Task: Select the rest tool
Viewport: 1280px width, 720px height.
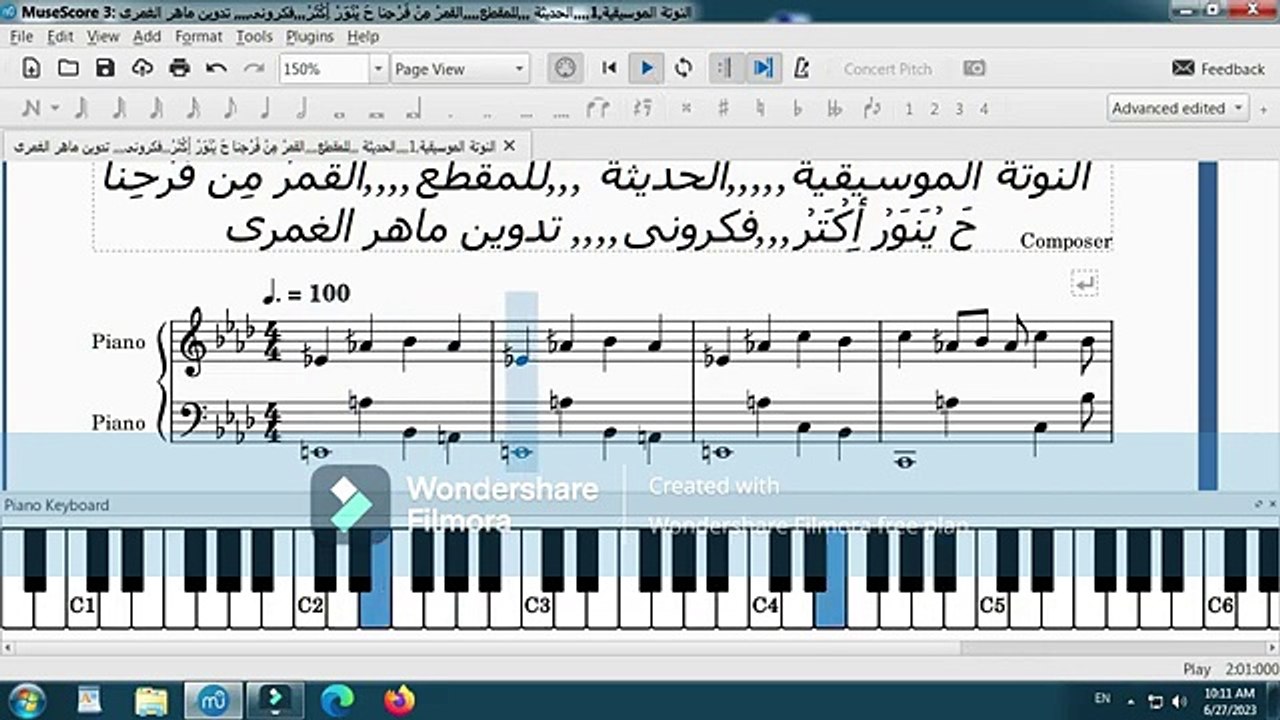Action: click(x=643, y=108)
